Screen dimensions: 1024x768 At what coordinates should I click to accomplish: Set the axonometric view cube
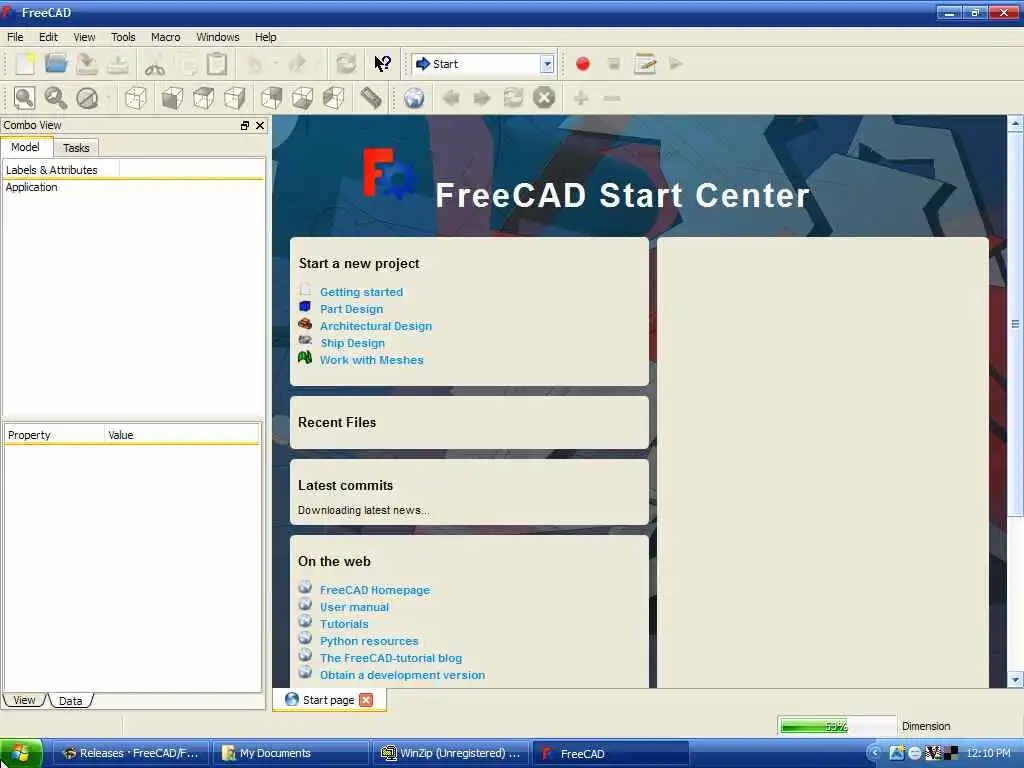(x=135, y=99)
